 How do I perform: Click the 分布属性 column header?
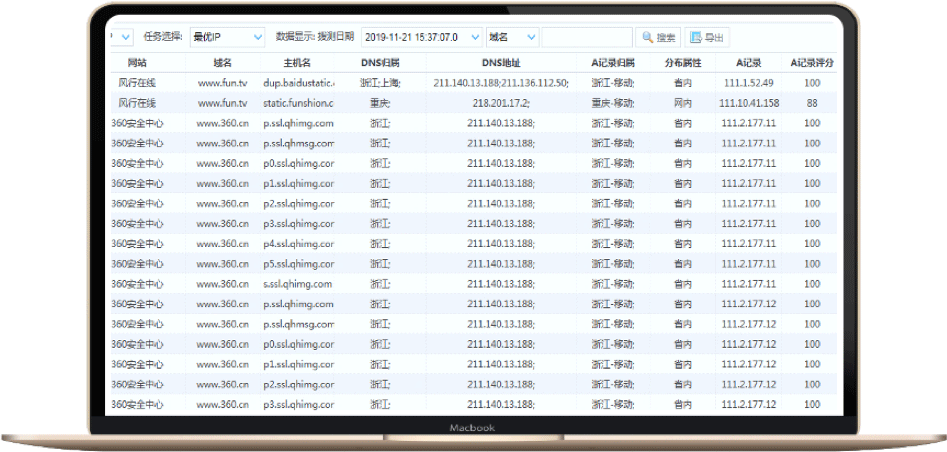[683, 62]
